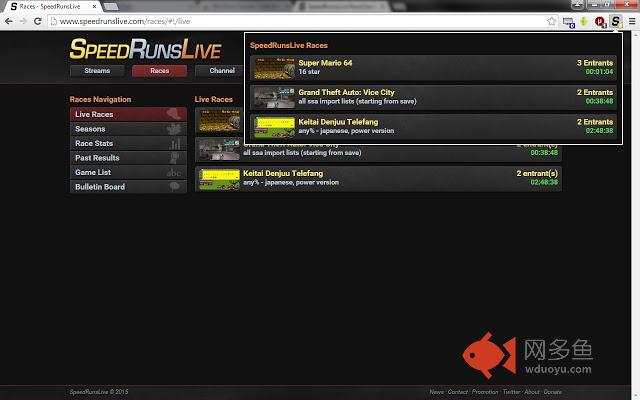Click the Past Results trophy icon

175,158
